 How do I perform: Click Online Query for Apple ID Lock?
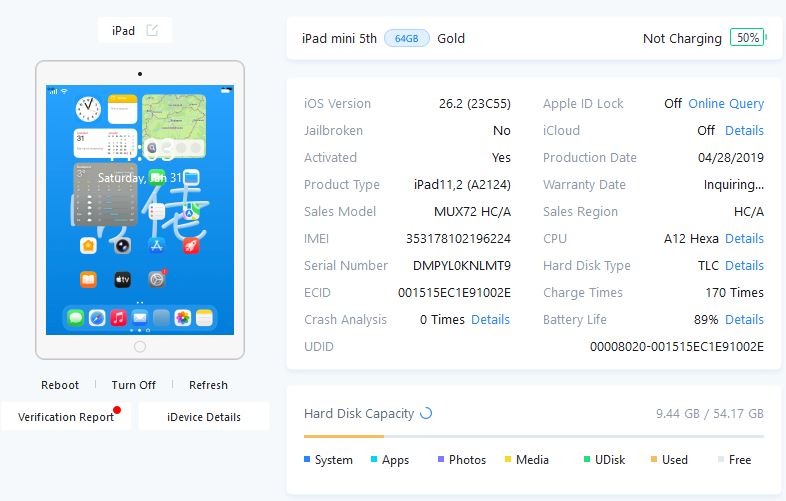(x=726, y=104)
